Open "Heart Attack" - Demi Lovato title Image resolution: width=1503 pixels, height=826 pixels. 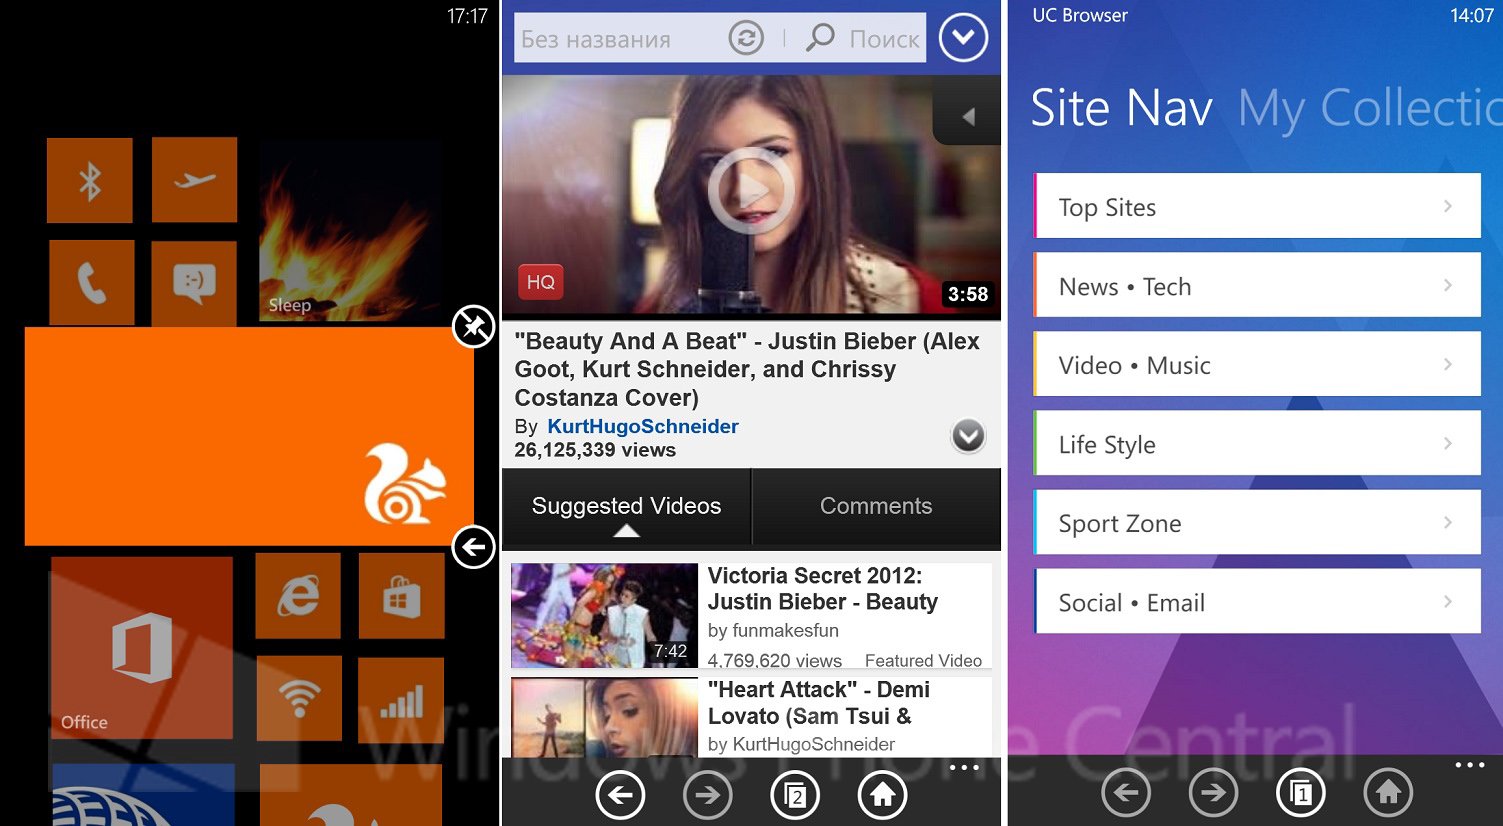pyautogui.click(x=818, y=703)
